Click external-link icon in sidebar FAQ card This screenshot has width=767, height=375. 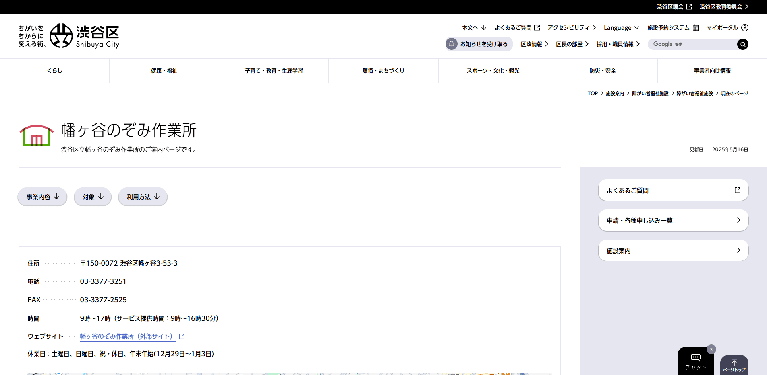tap(738, 190)
